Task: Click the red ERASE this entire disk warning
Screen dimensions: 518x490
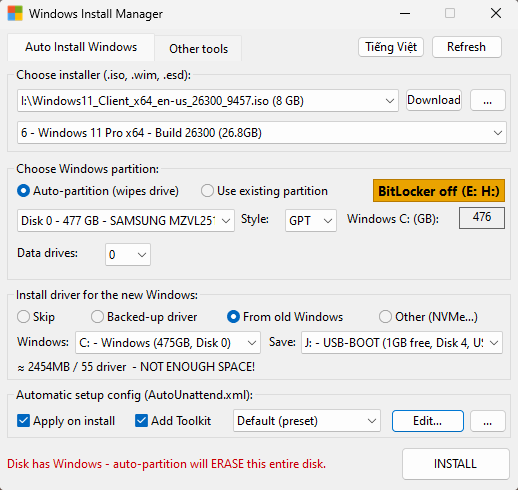Action: coord(166,464)
